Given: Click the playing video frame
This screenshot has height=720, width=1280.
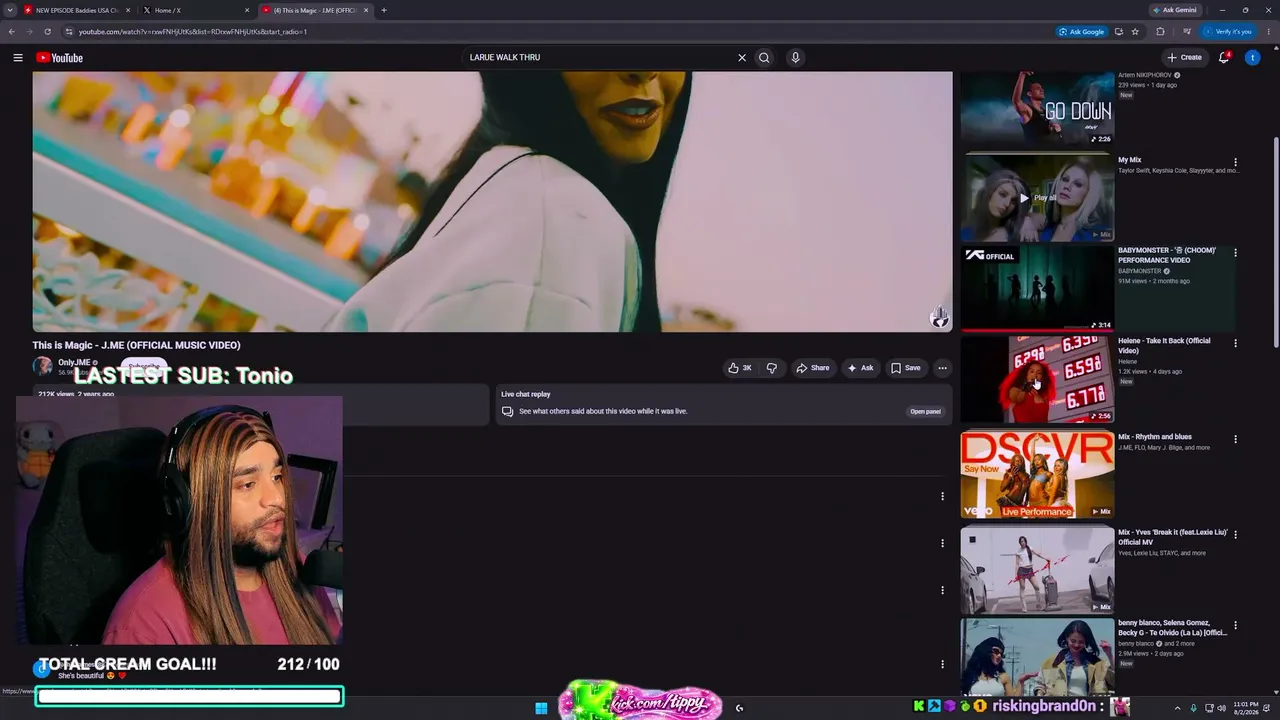Looking at the screenshot, I should (x=492, y=201).
